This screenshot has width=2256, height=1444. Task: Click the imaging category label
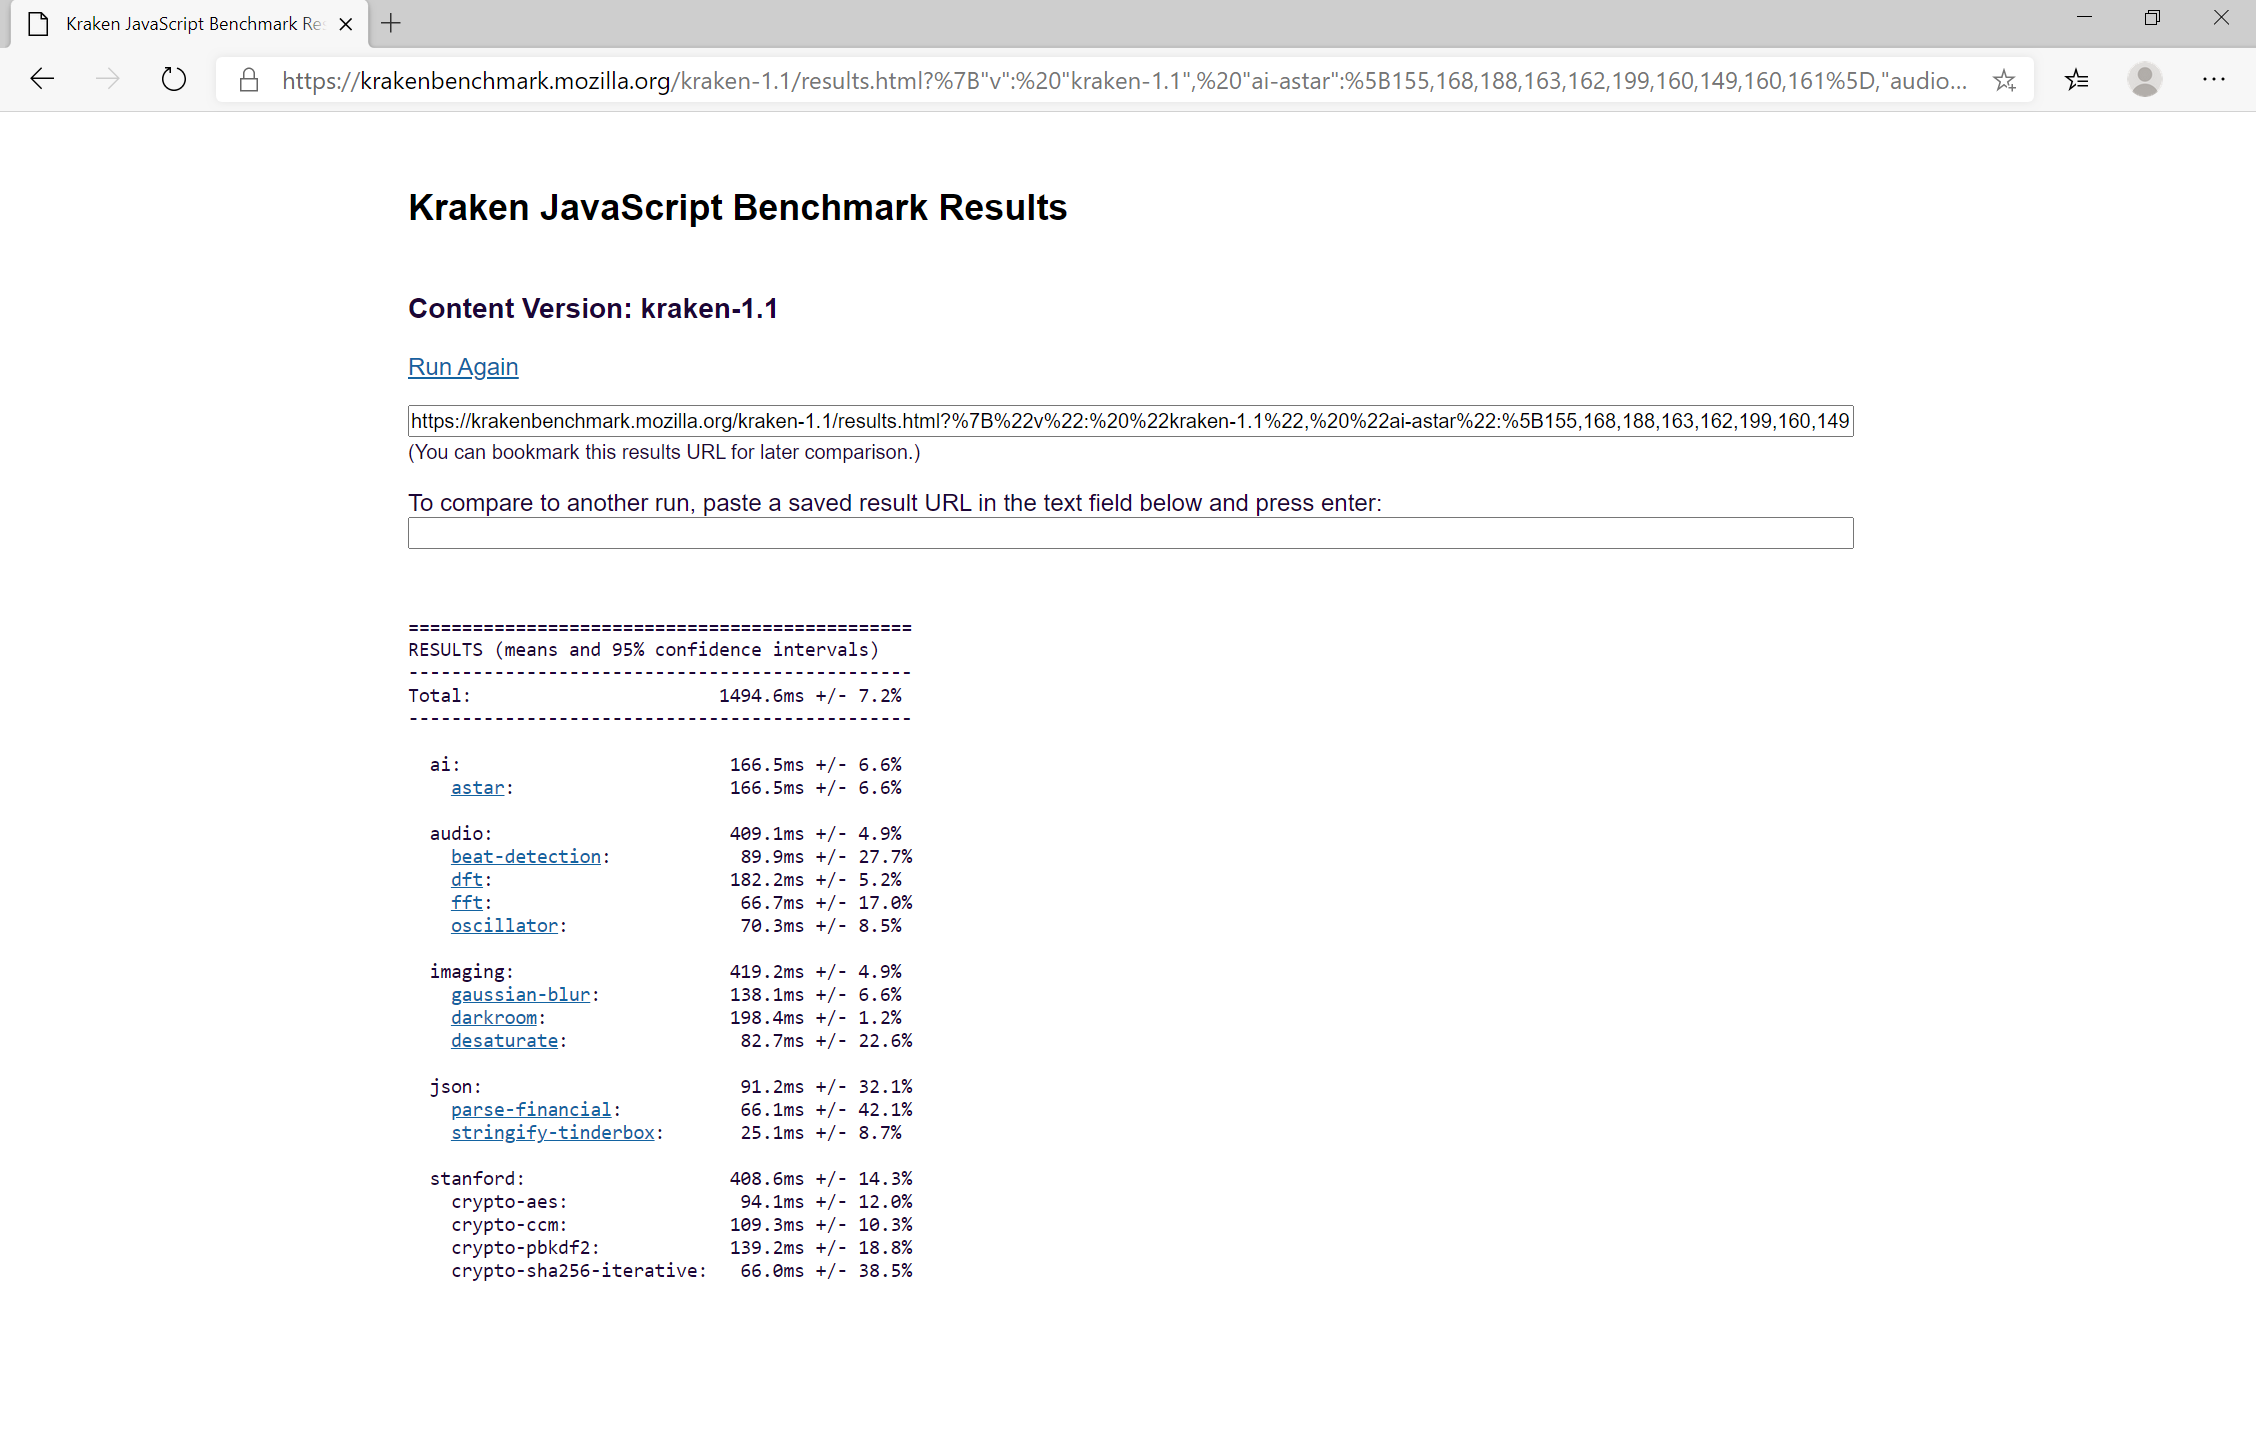tap(472, 972)
